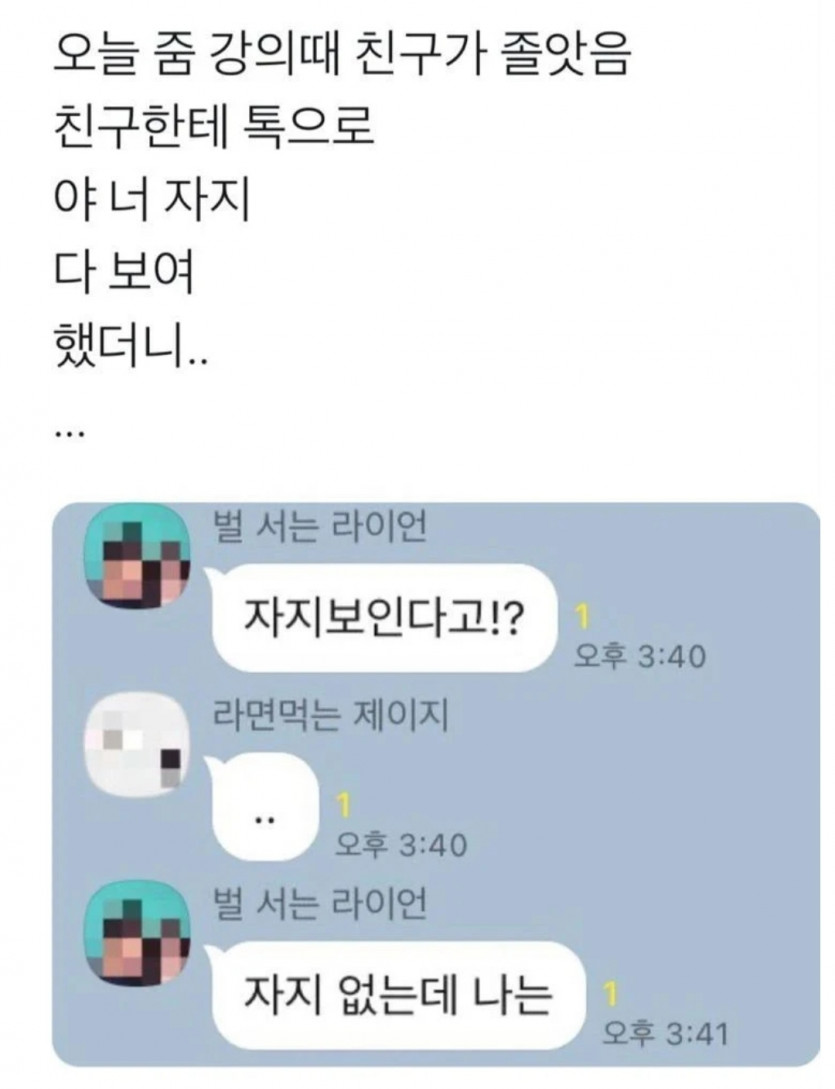
Task: Click the post line 다 보여
Action: [124, 272]
